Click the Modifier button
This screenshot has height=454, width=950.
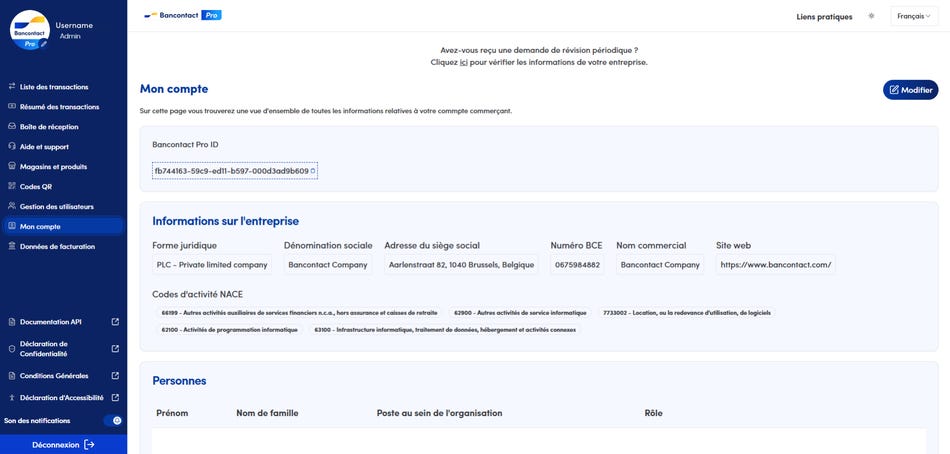911,90
